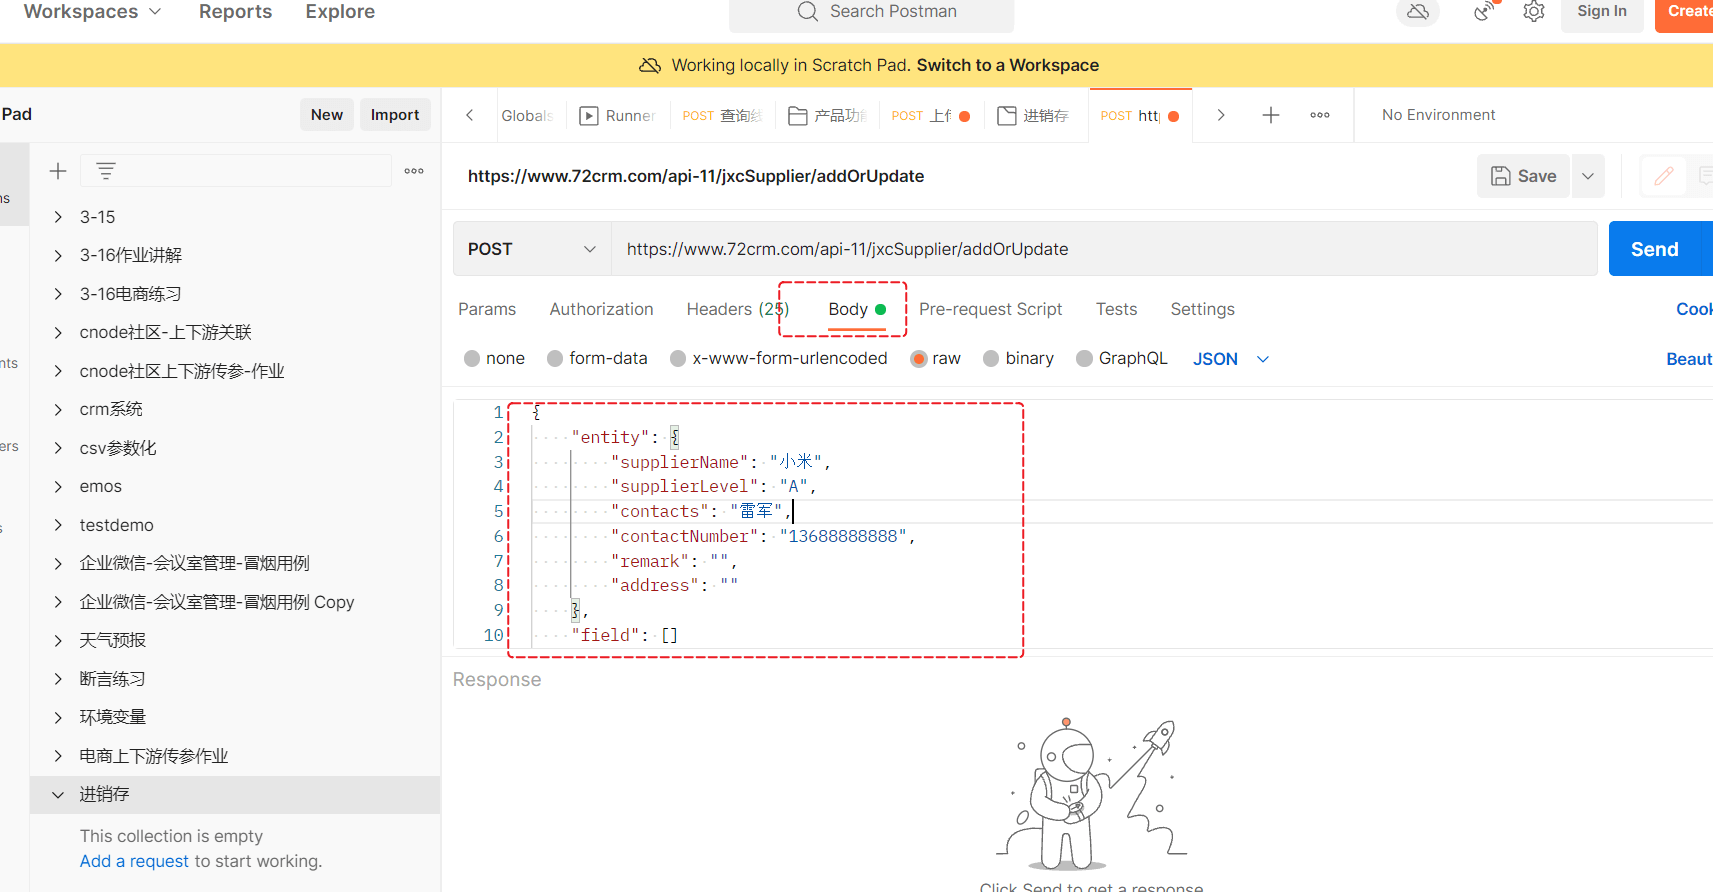Open the settings gear icon
This screenshot has width=1713, height=892.
(1534, 12)
